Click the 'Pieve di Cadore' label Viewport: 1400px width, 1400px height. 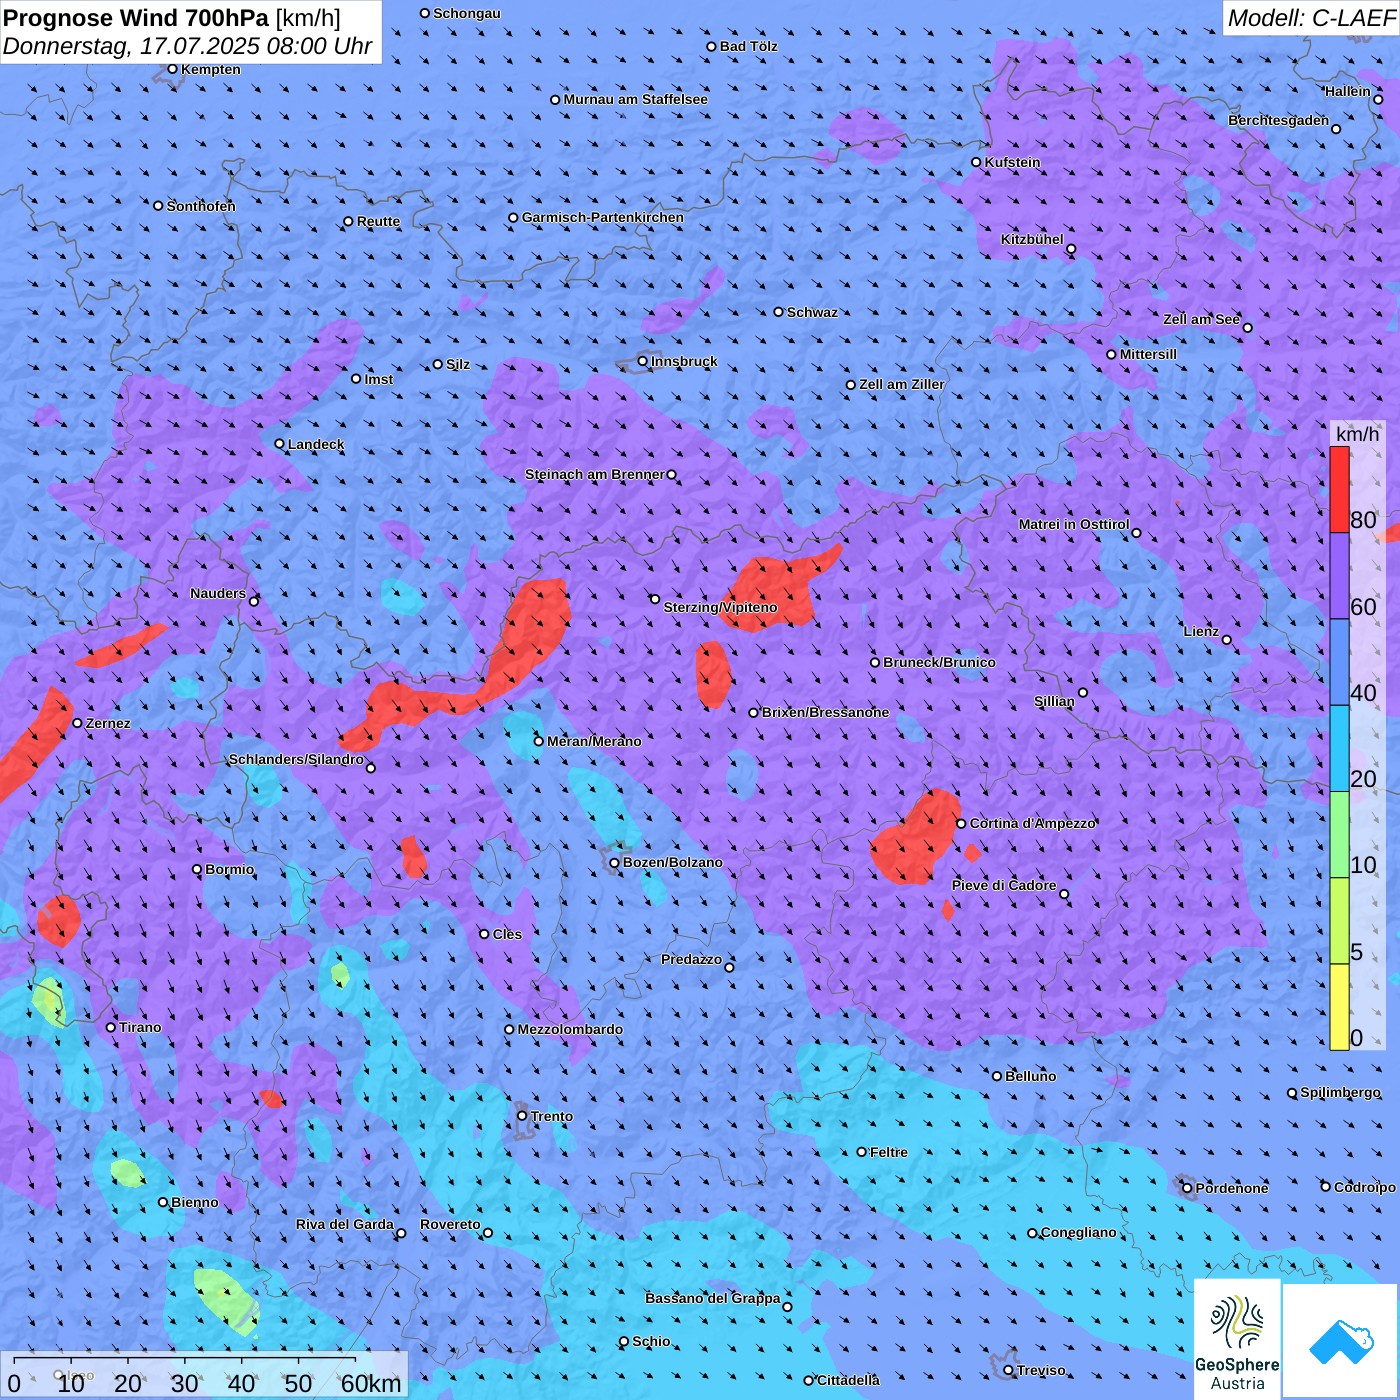click(1004, 885)
